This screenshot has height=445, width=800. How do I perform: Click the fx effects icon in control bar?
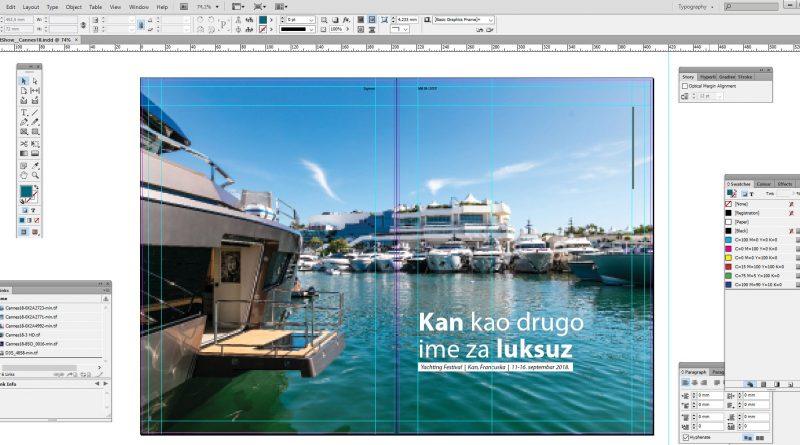click(346, 20)
